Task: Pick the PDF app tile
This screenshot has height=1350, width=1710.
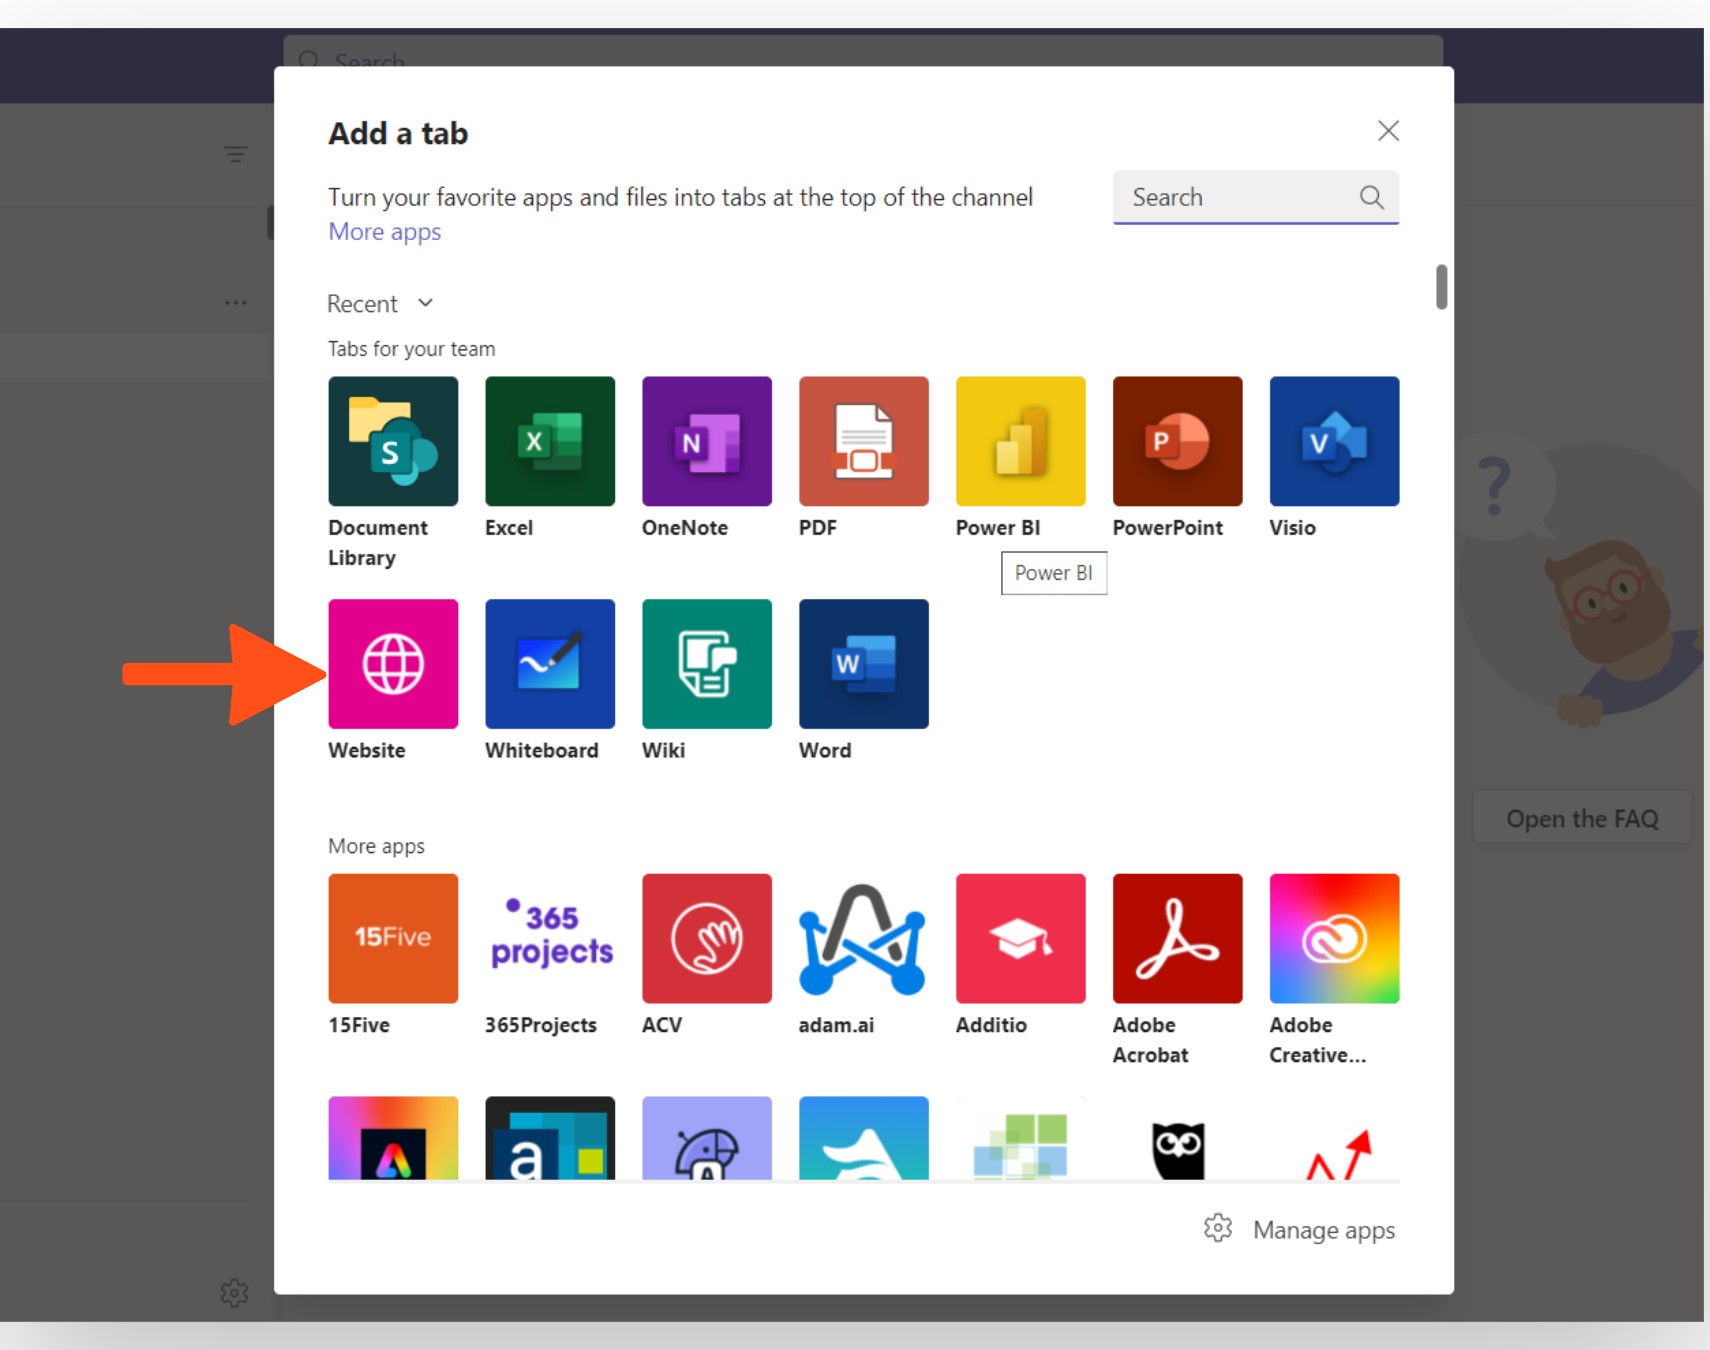Action: click(x=864, y=441)
